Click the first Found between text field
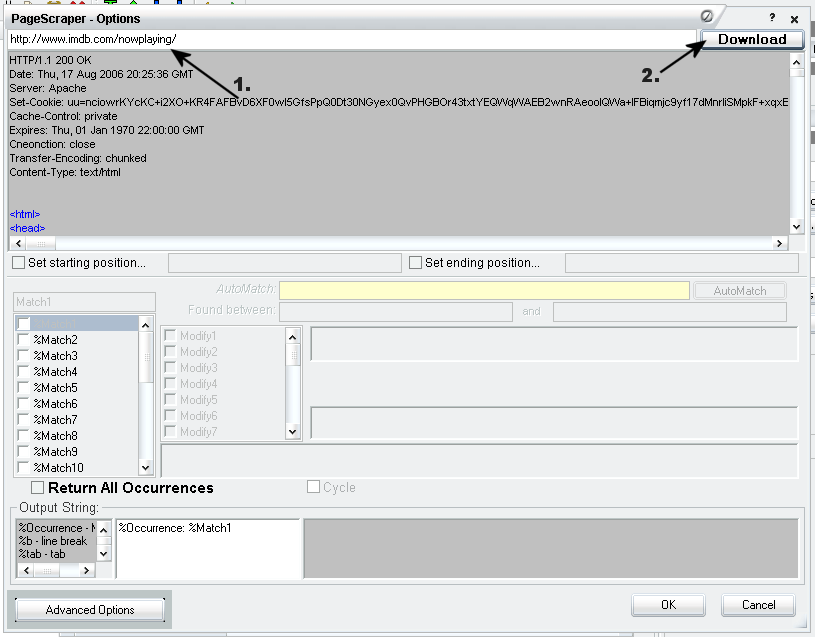The width and height of the screenshot is (815, 637). coord(396,312)
